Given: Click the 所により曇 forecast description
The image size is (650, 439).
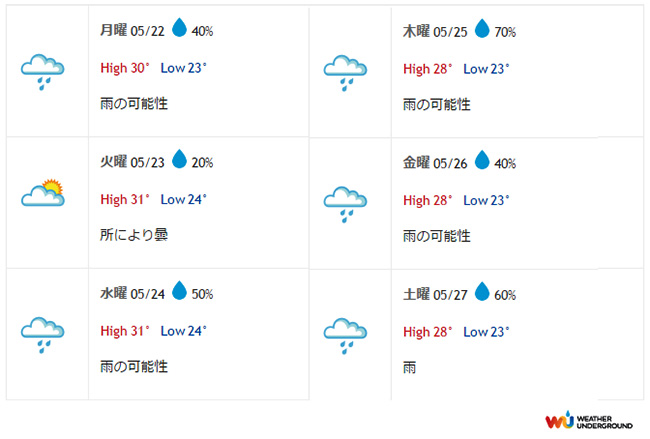Looking at the screenshot, I should pos(134,235).
